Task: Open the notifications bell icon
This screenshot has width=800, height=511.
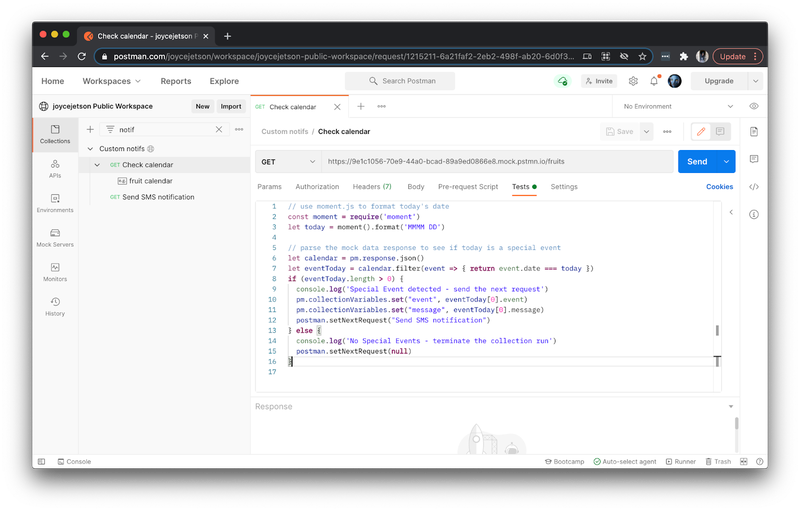Action: point(654,81)
